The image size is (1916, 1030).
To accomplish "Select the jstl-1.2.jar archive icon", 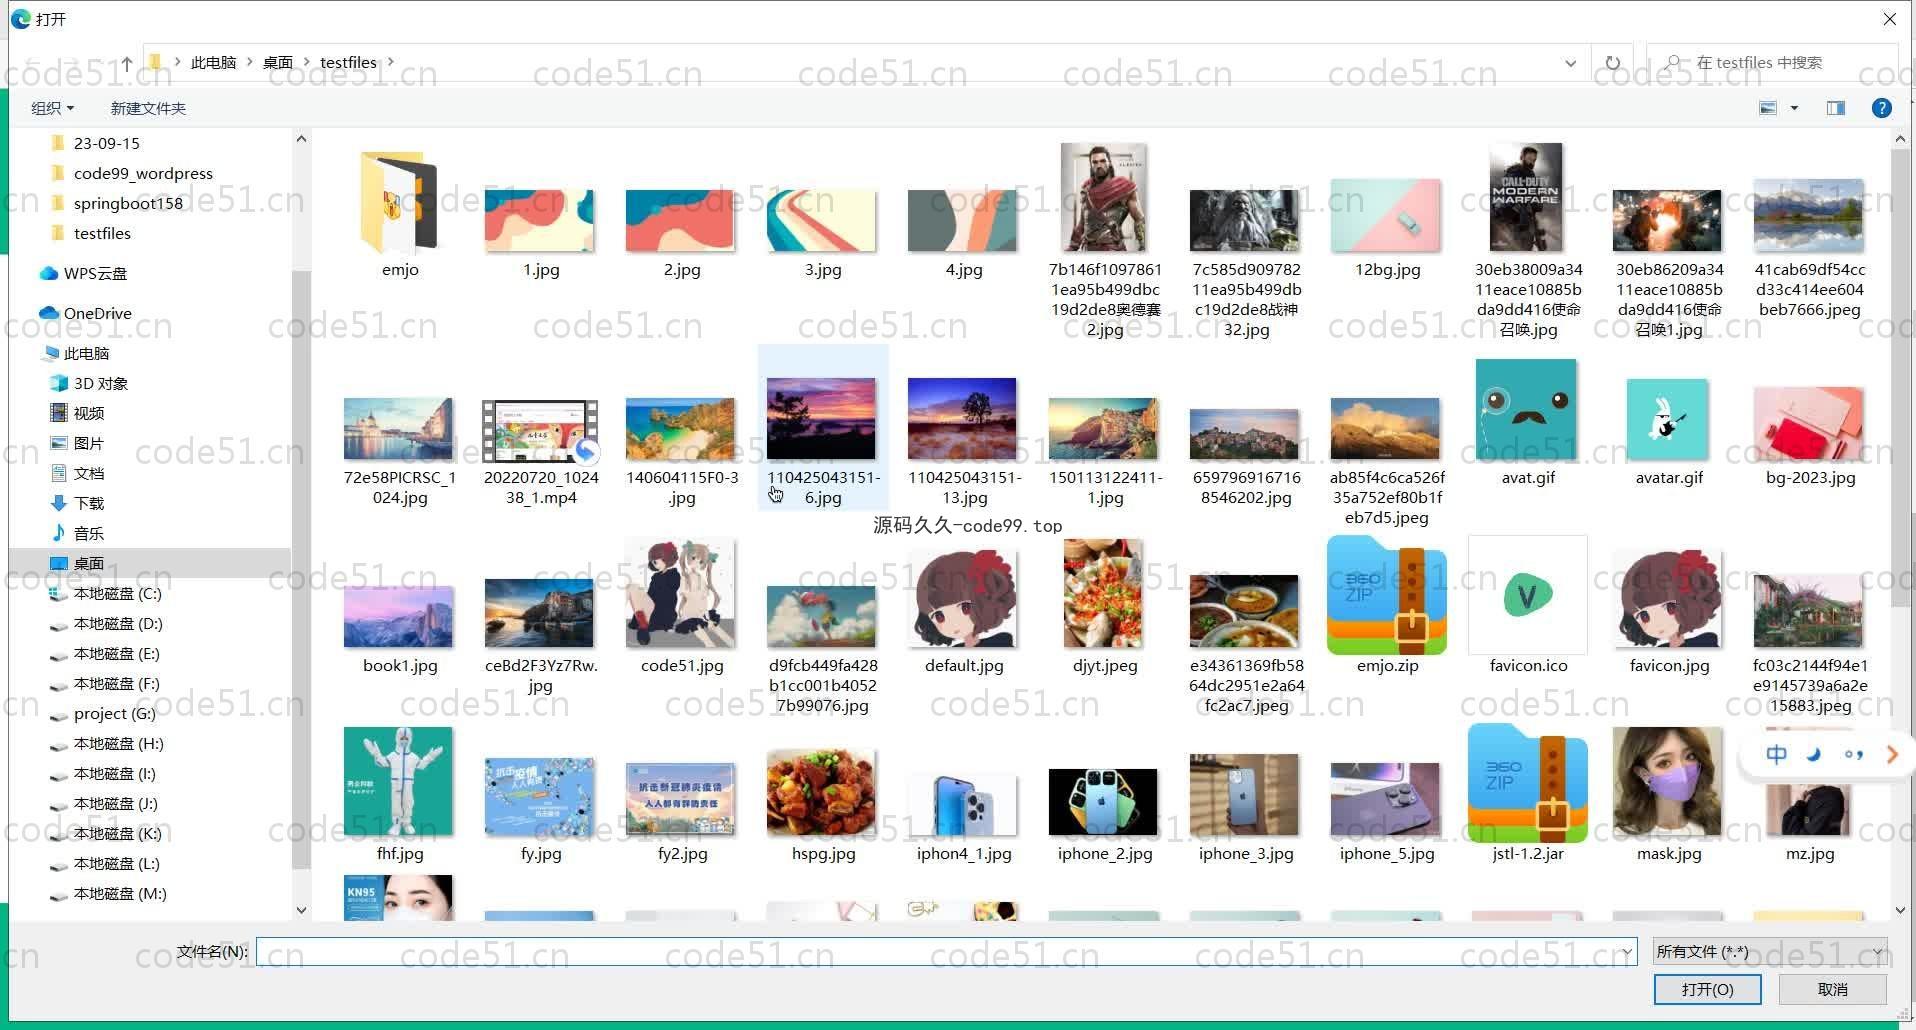I will tap(1528, 784).
